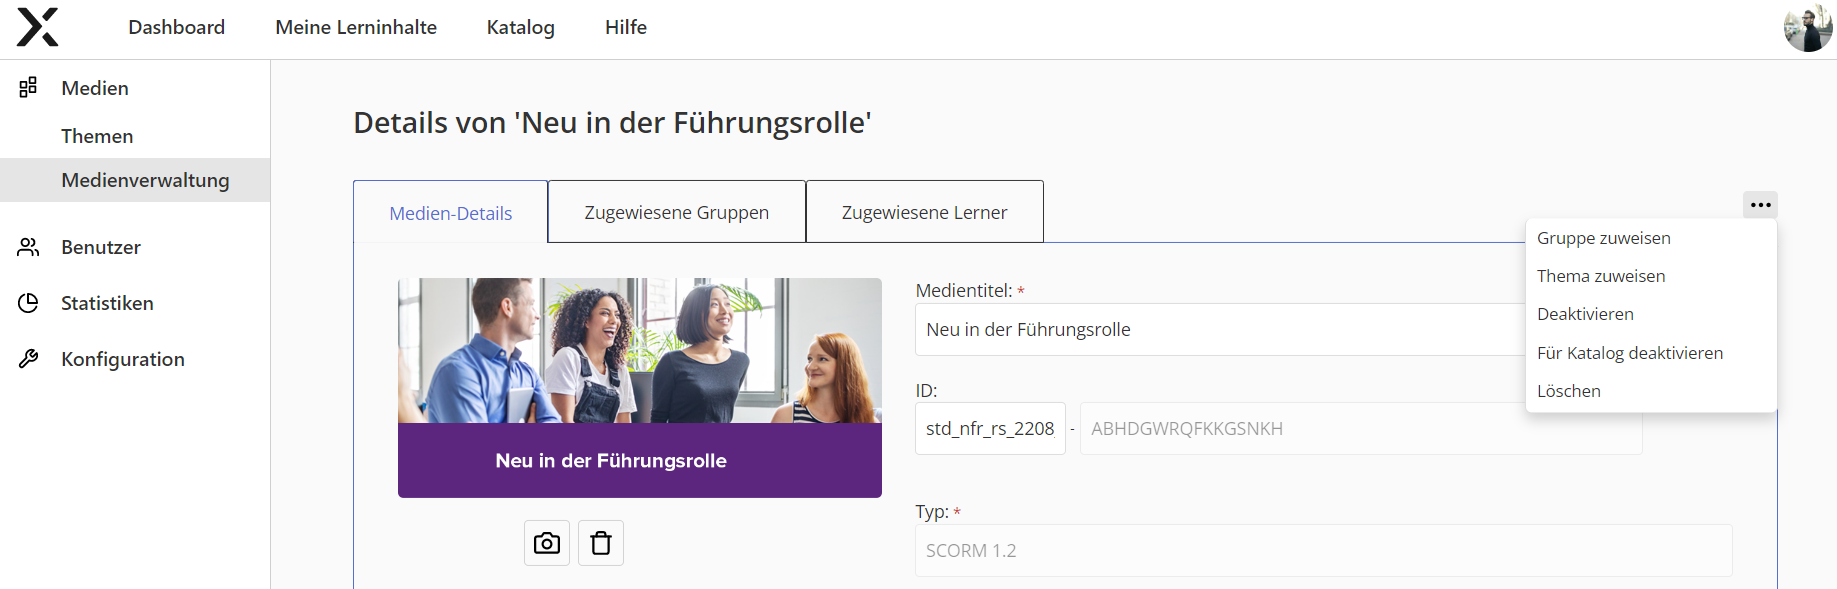Image resolution: width=1837 pixels, height=589 pixels.
Task: Click the X logo in header
Action: coord(38,27)
